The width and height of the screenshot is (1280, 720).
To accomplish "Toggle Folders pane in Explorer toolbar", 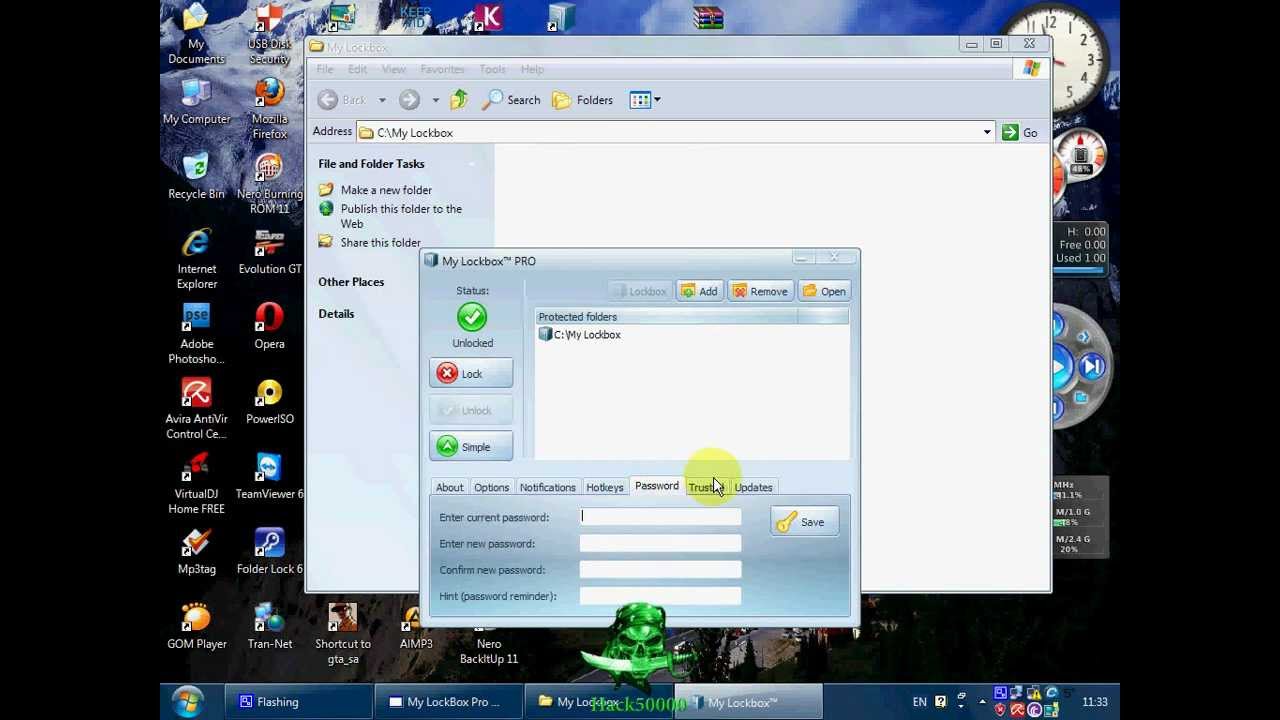I will (x=582, y=100).
